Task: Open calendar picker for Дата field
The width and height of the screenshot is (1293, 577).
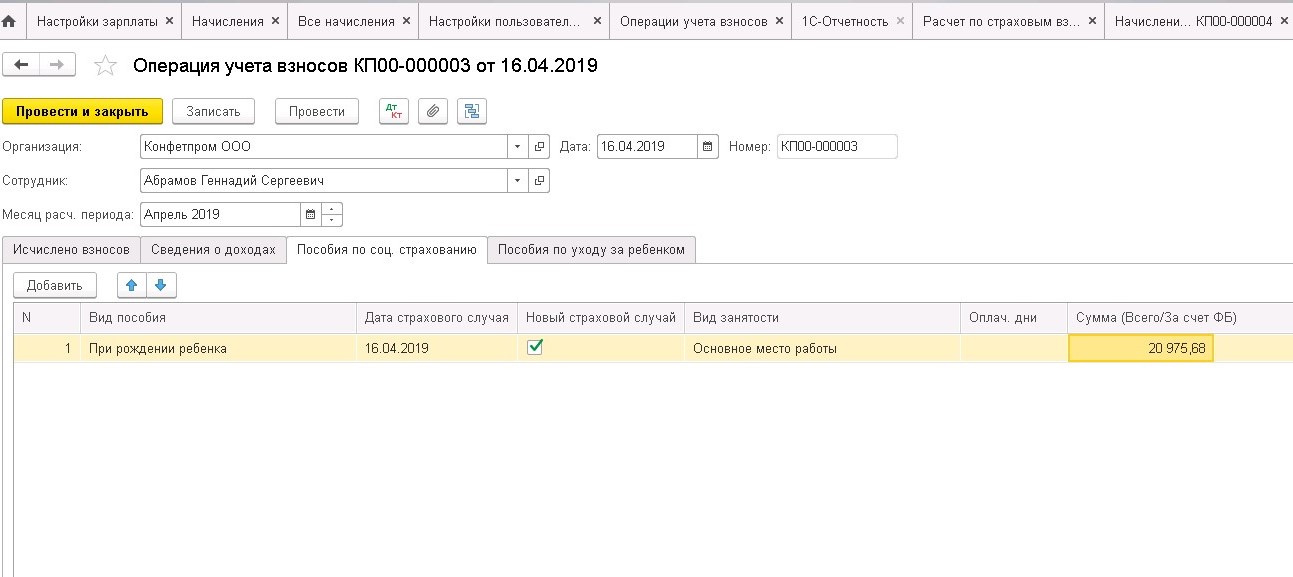Action: coord(708,147)
